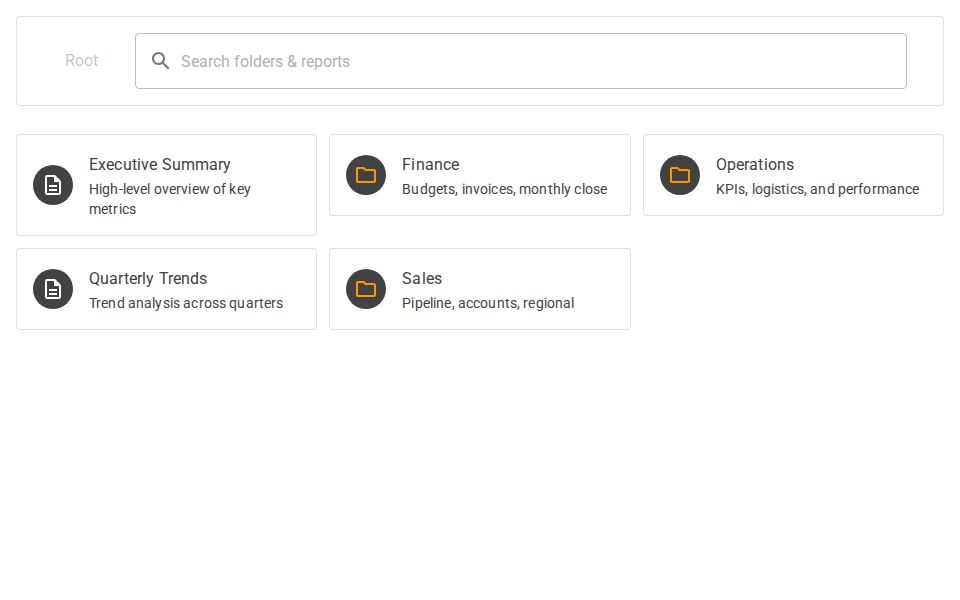Click the Sales card title text
This screenshot has width=960, height=600.
(422, 279)
